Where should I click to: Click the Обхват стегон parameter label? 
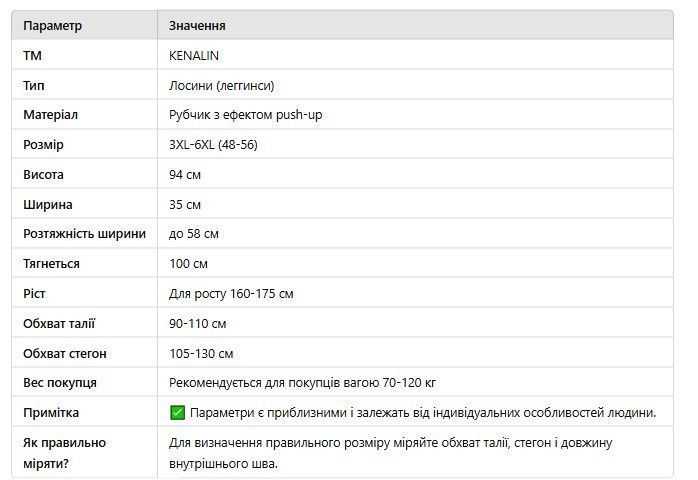(65, 354)
